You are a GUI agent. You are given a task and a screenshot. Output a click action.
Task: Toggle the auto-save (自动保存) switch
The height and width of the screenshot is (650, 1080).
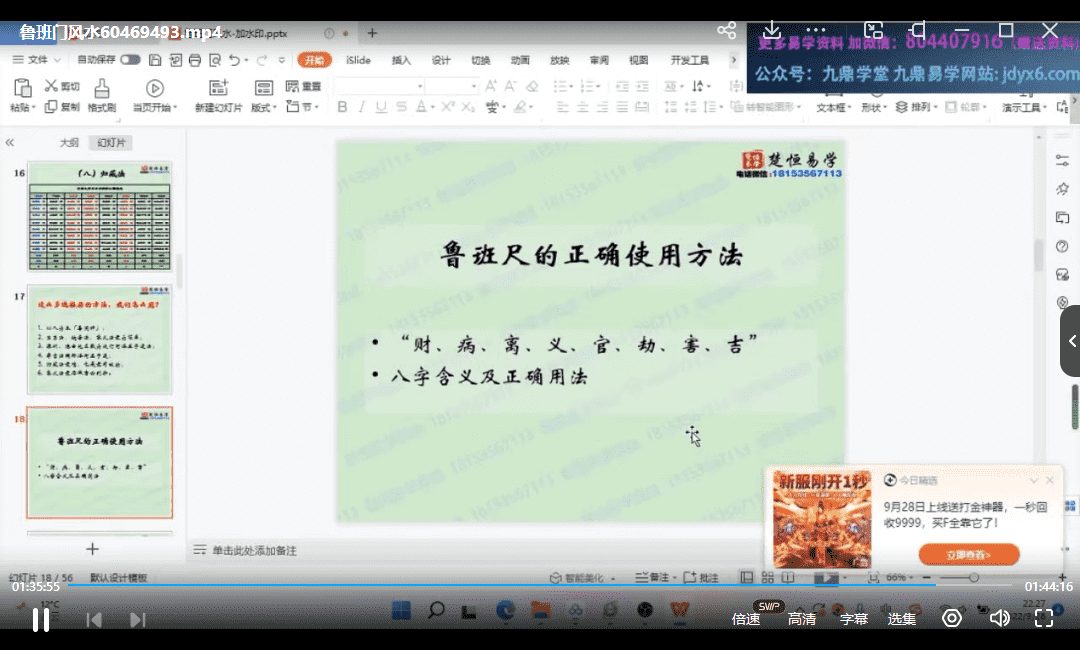(130, 60)
